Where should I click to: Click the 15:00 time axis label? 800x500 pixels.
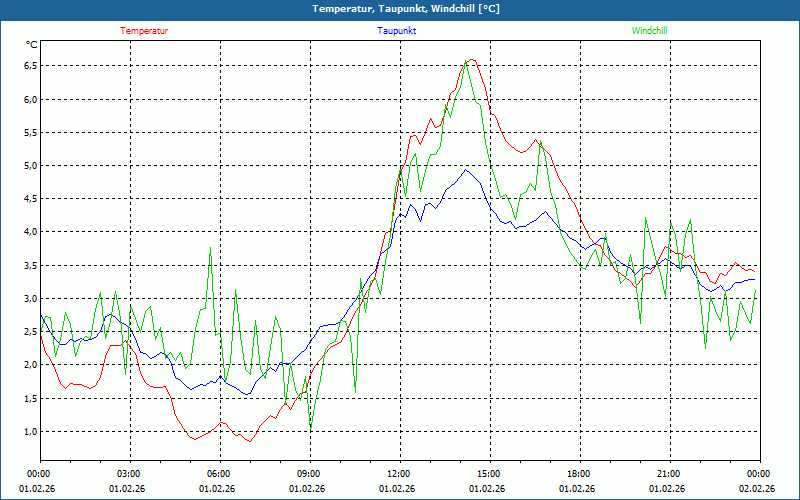(489, 474)
